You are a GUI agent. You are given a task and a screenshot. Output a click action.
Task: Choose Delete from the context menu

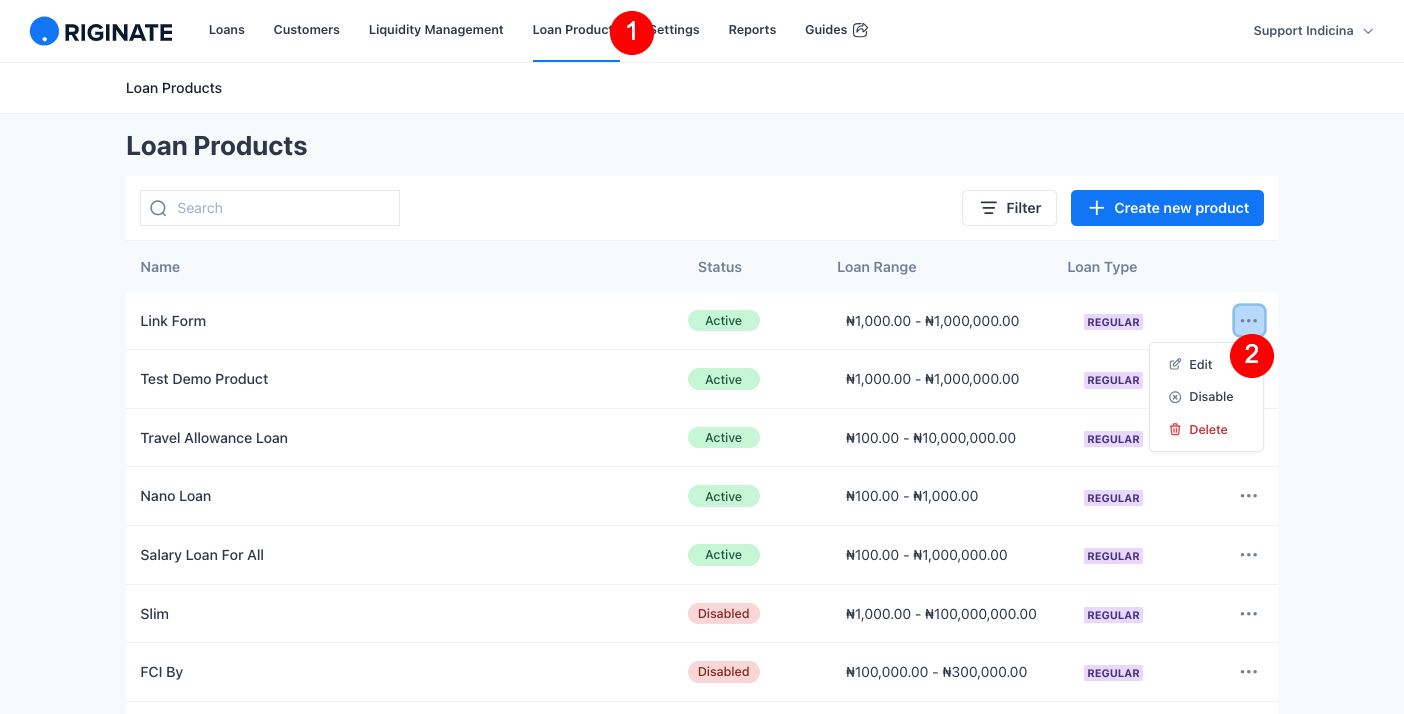tap(1206, 430)
